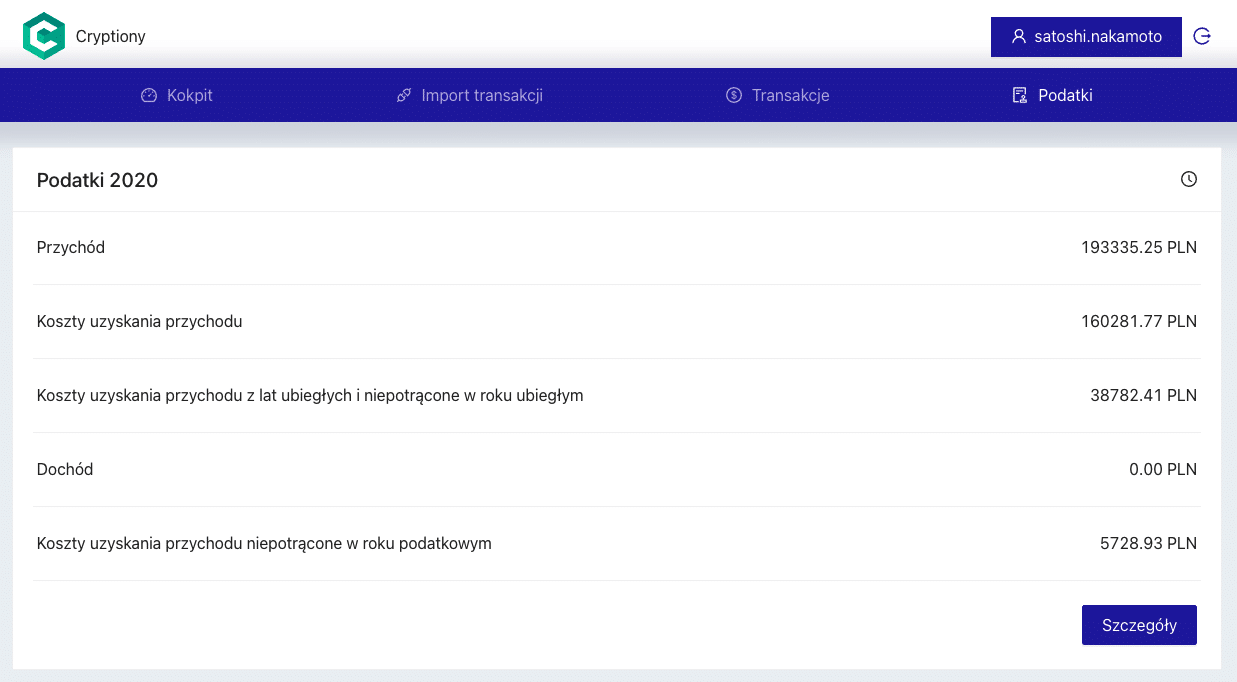Select the Podatki tab
The image size is (1237, 682).
[1052, 96]
